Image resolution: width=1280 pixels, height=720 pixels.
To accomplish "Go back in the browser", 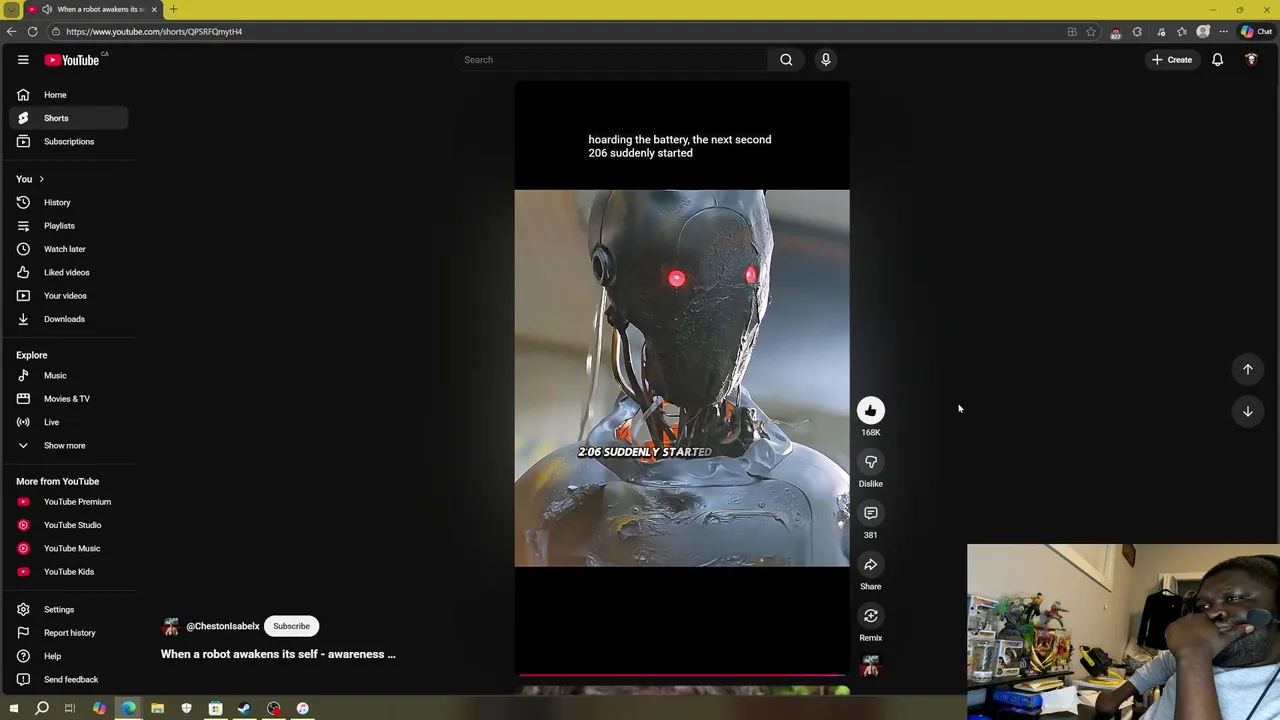I will 11,32.
